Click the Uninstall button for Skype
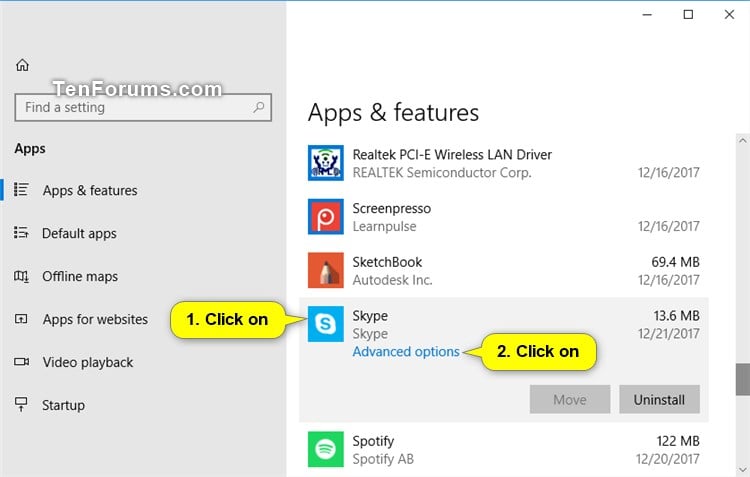This screenshot has width=750, height=477. 659,399
